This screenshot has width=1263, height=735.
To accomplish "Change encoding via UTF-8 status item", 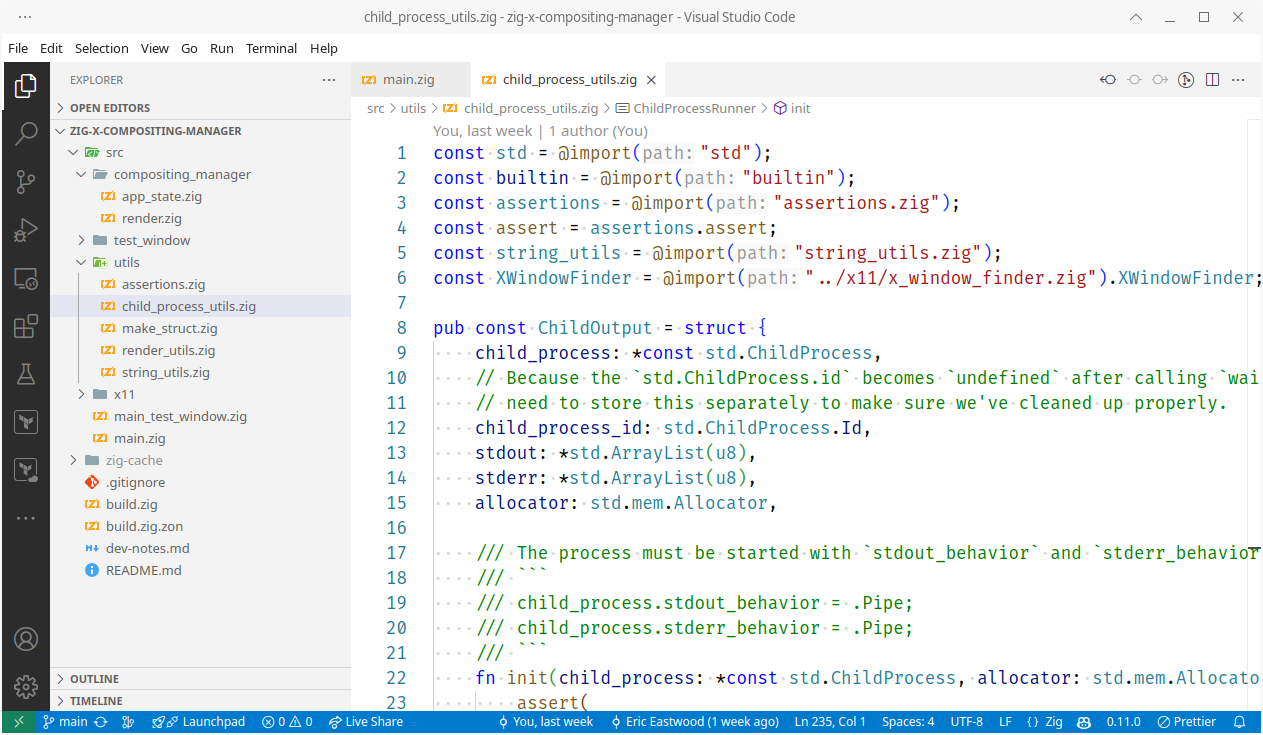I will [967, 722].
